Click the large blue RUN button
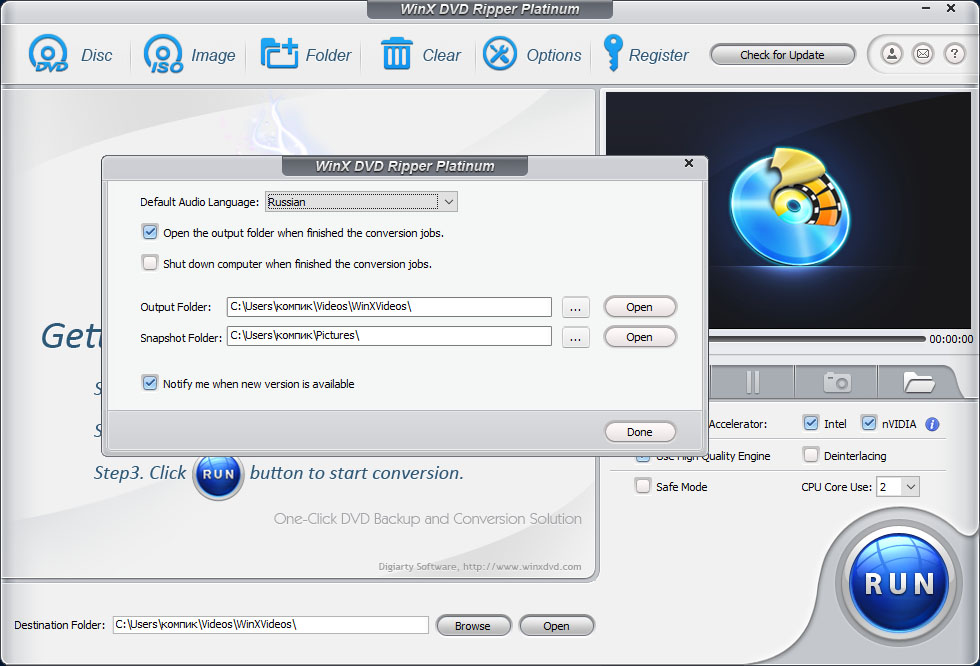 point(899,582)
